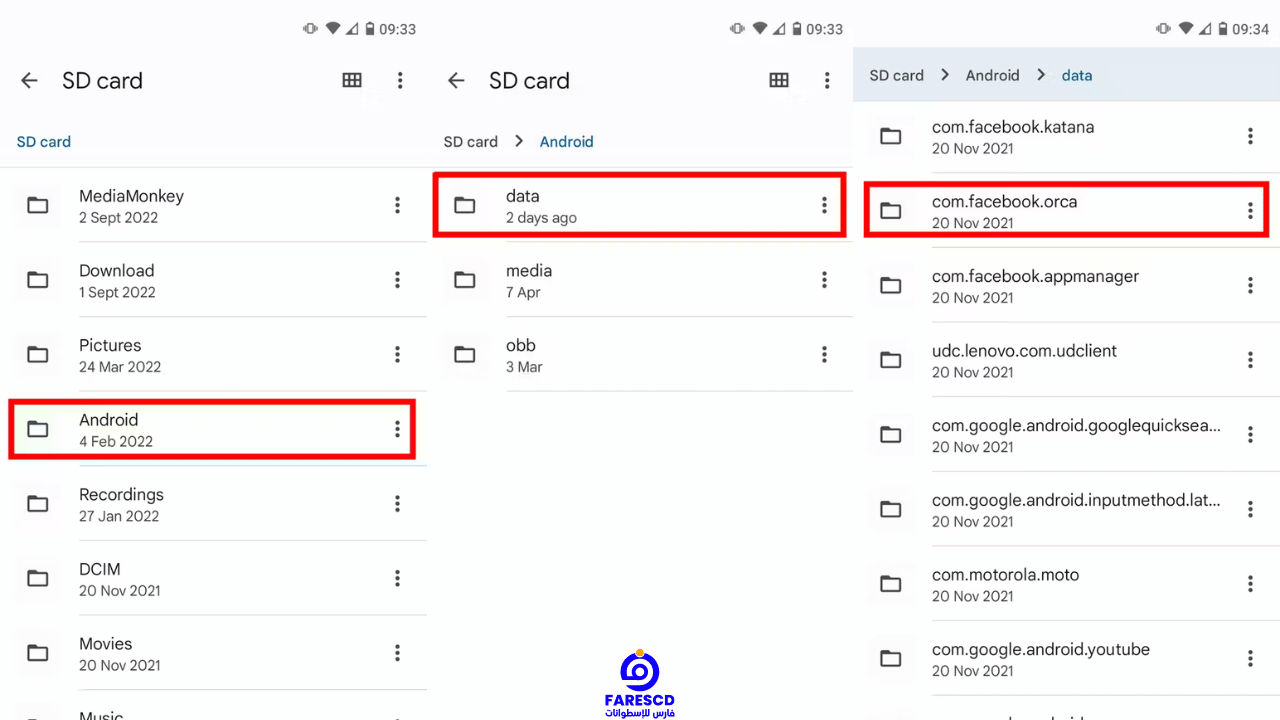Open overflow menu in middle panel header
Viewport: 1280px width, 720px height.
(827, 81)
